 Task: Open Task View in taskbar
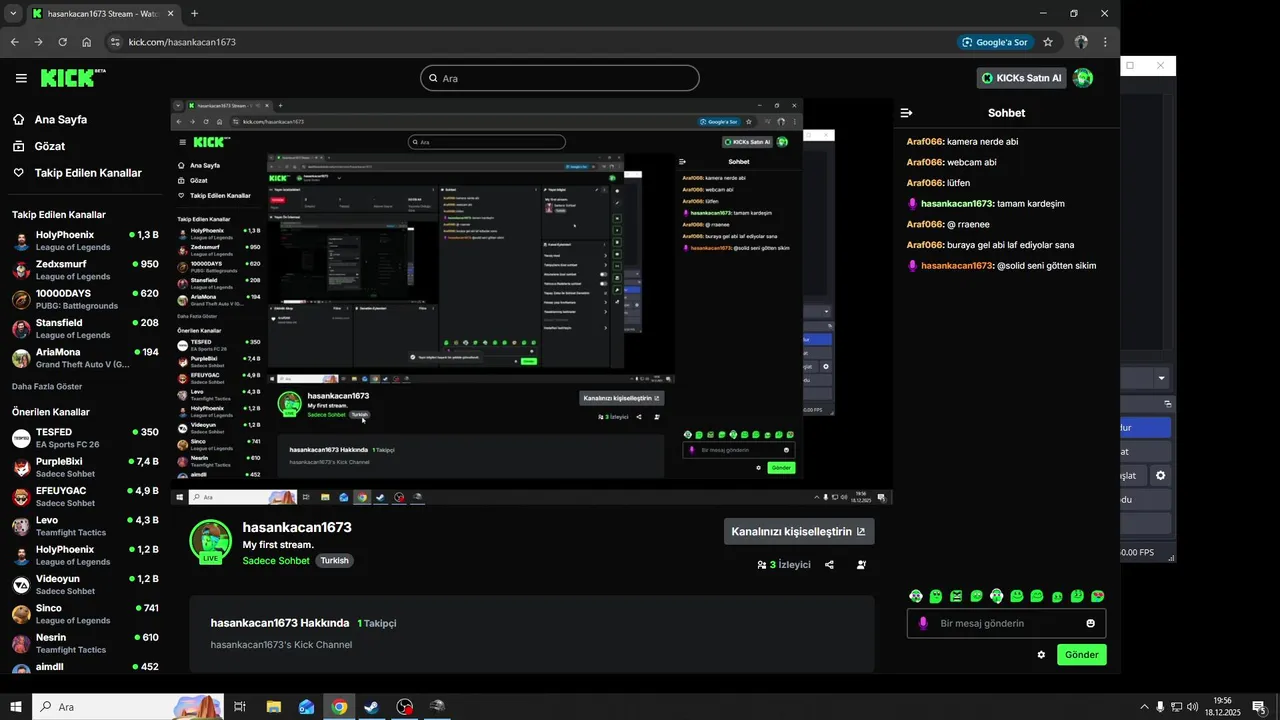(x=240, y=707)
